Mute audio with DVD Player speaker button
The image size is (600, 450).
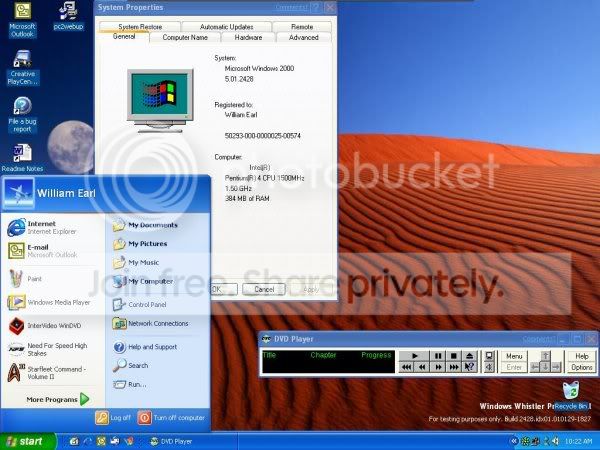(x=489, y=367)
